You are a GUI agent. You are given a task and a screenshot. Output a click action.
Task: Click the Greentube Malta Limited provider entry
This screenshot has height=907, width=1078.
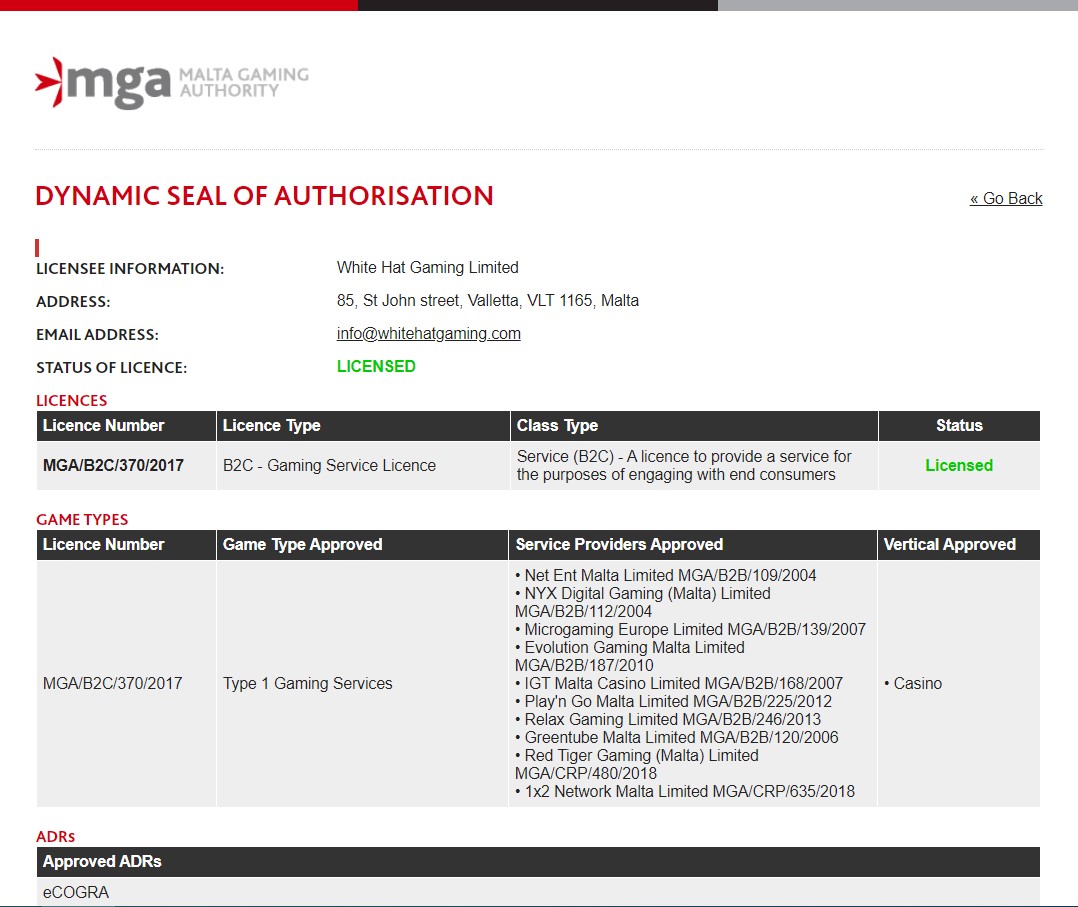(677, 737)
